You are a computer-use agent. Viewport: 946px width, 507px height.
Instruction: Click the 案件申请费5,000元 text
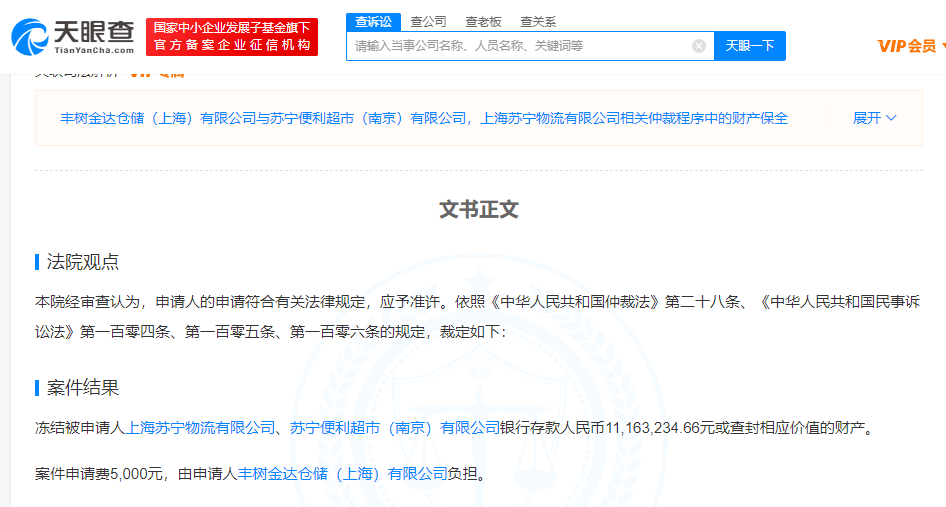tap(99, 474)
